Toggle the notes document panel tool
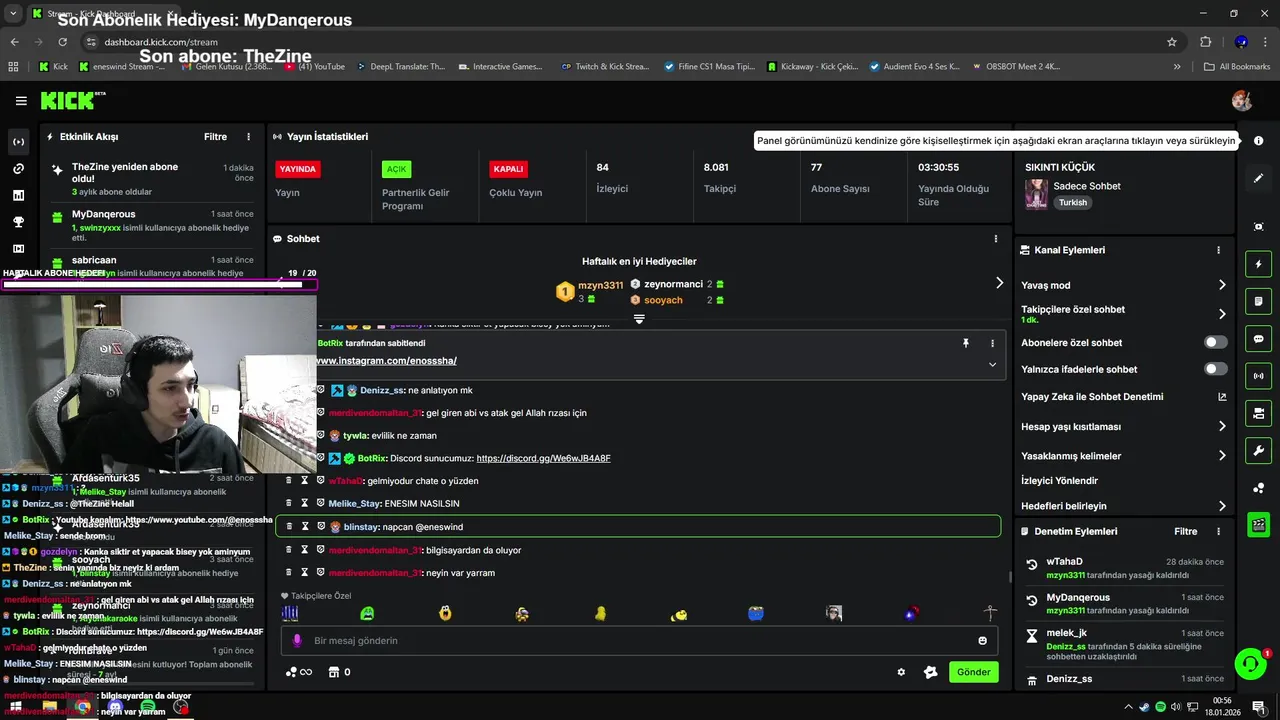 click(x=1258, y=301)
